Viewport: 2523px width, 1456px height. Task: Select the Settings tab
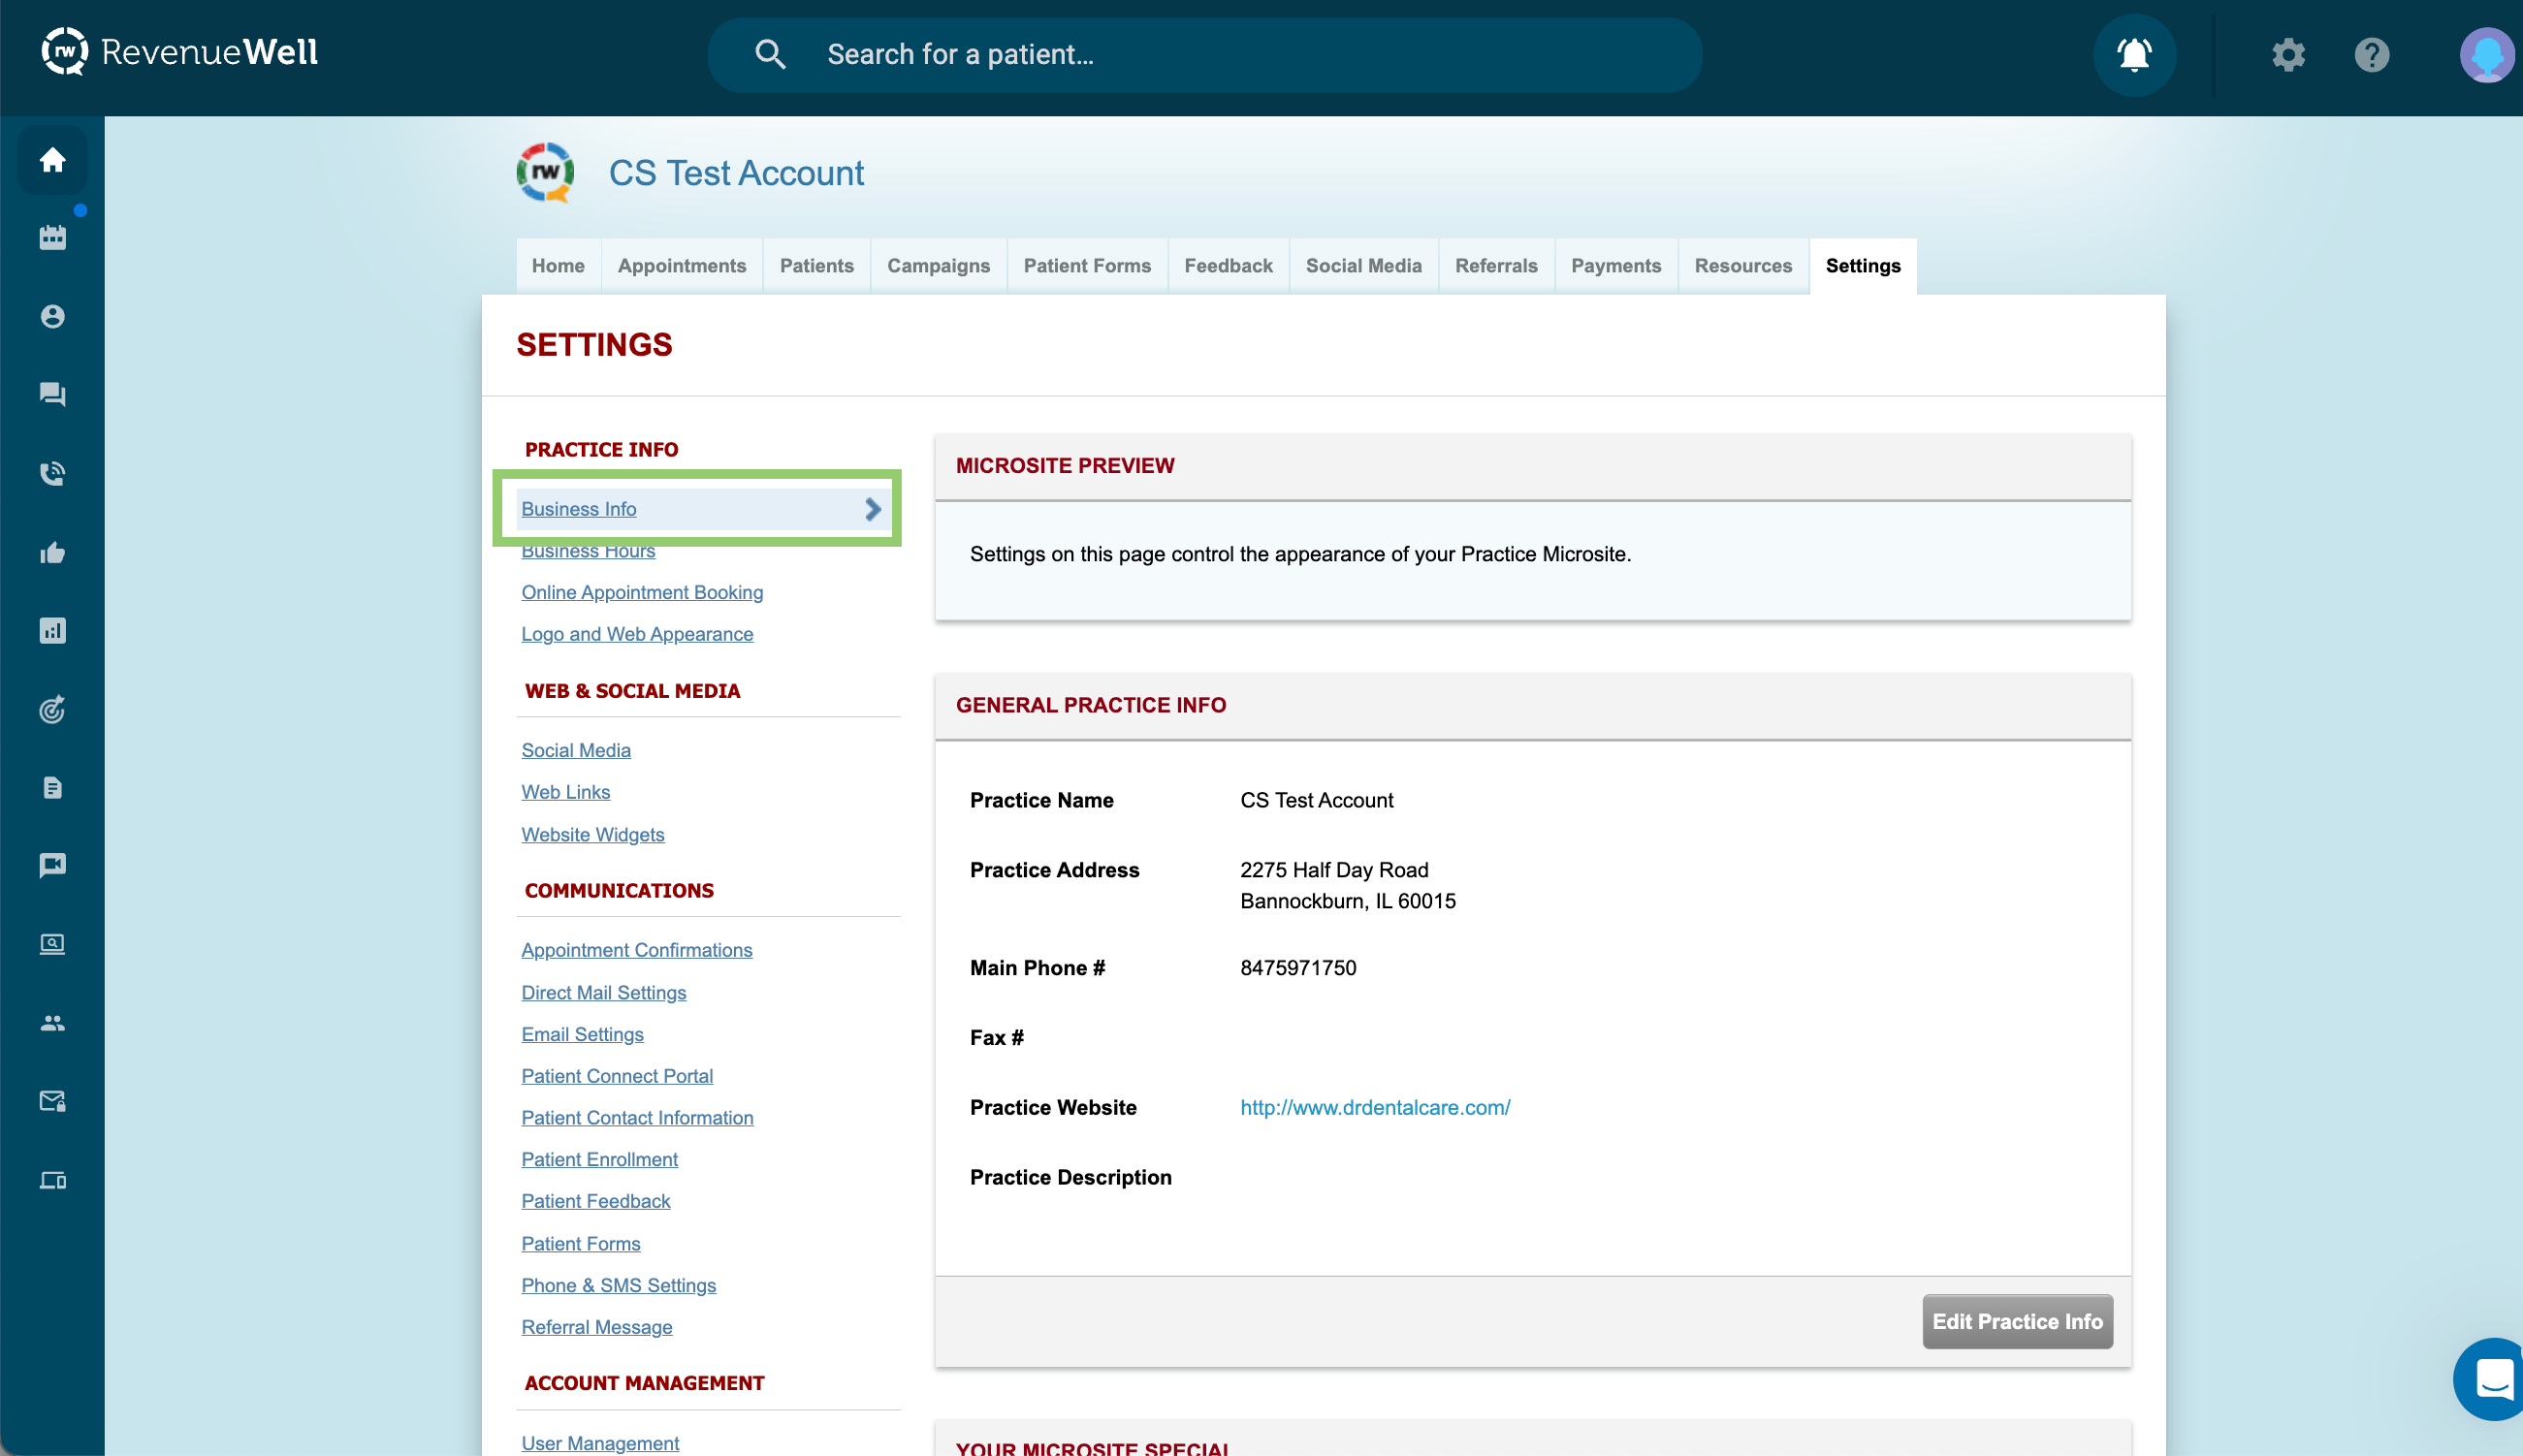pyautogui.click(x=1862, y=266)
